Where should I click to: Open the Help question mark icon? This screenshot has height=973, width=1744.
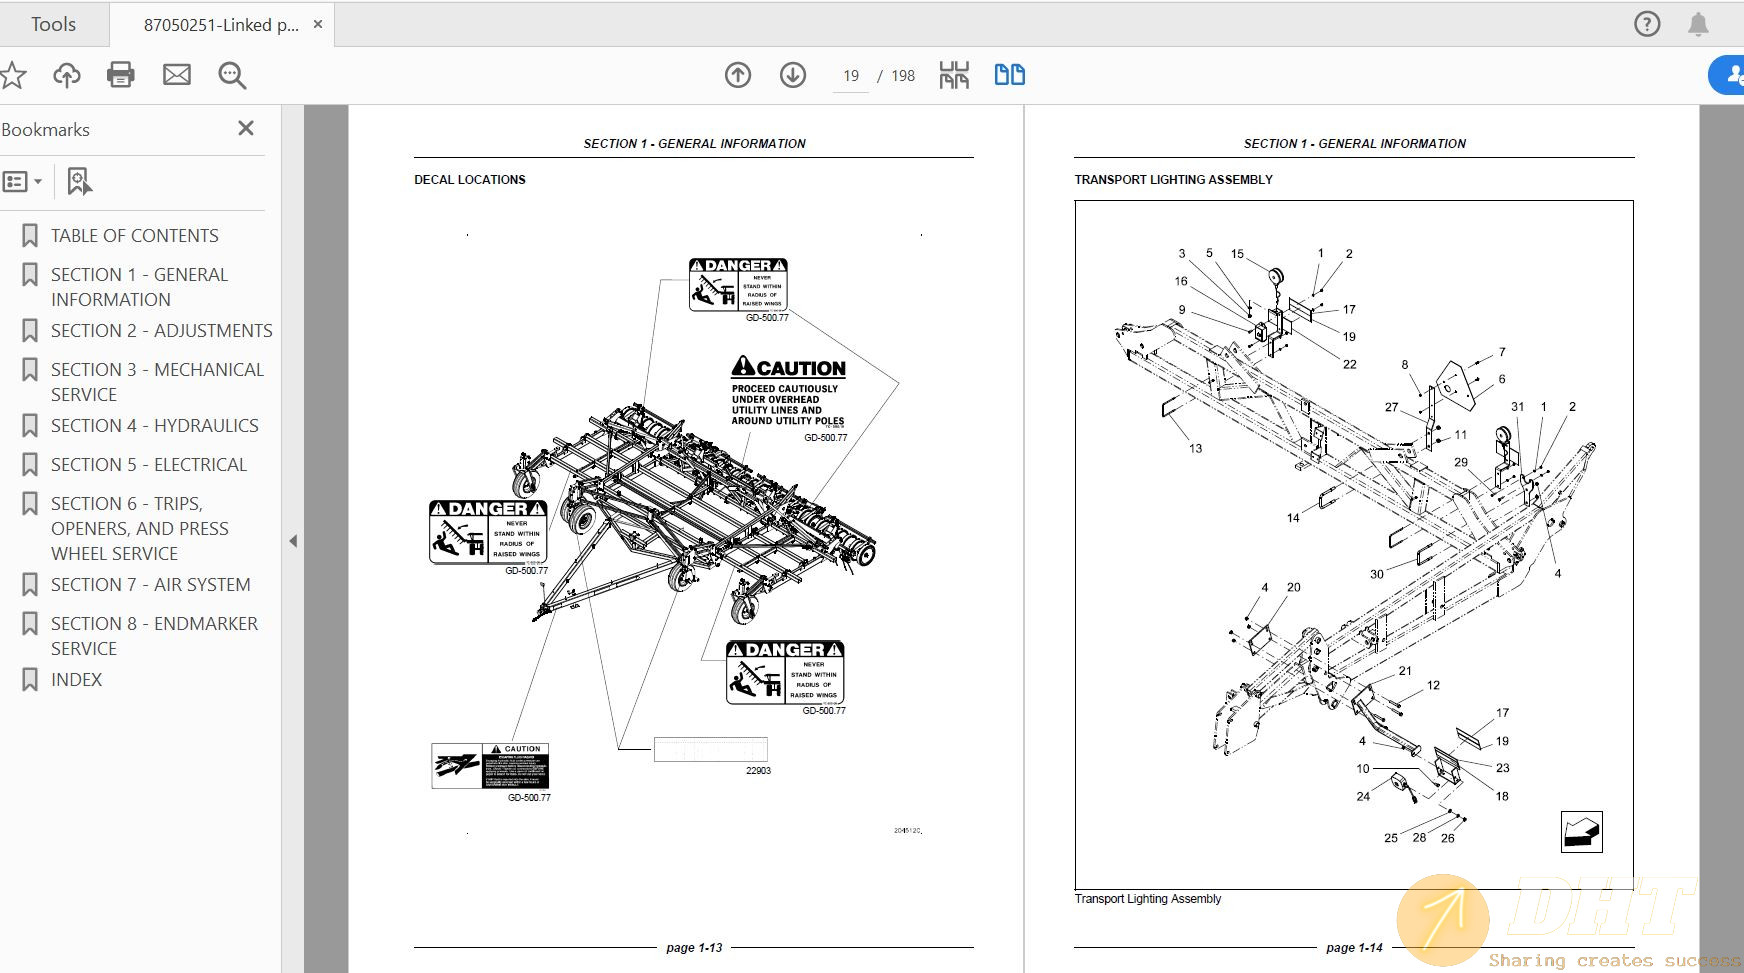coord(1646,23)
